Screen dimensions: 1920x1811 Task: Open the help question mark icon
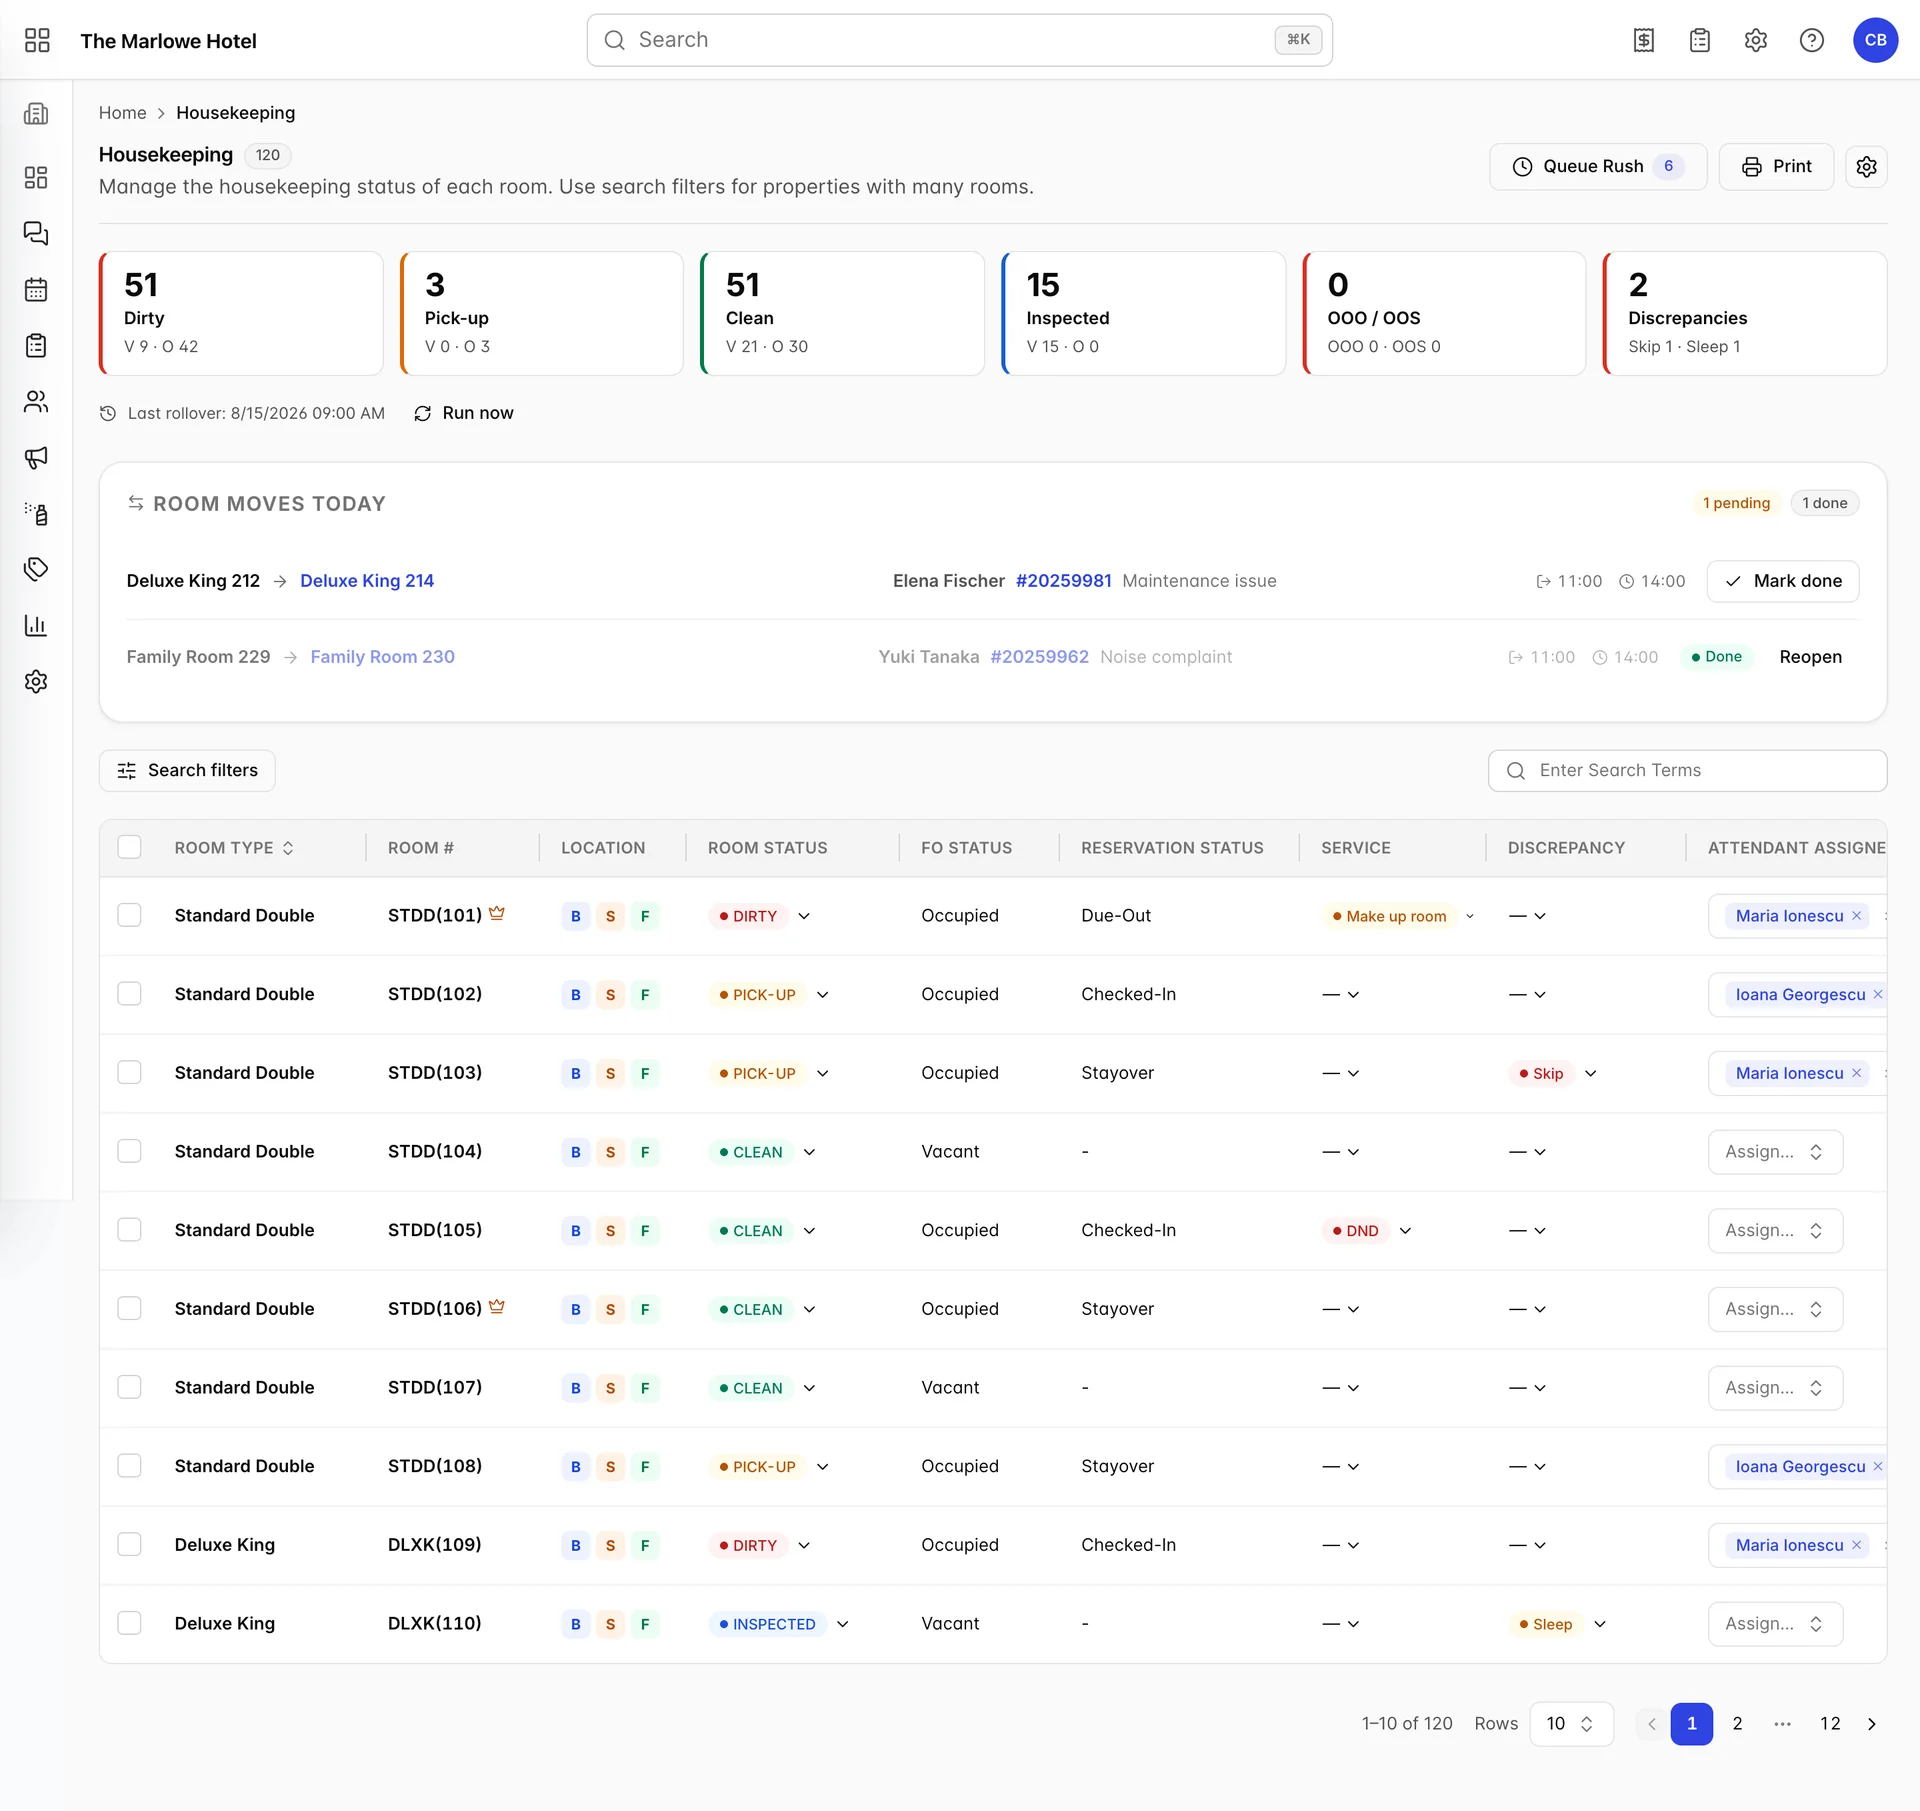tap(1812, 40)
